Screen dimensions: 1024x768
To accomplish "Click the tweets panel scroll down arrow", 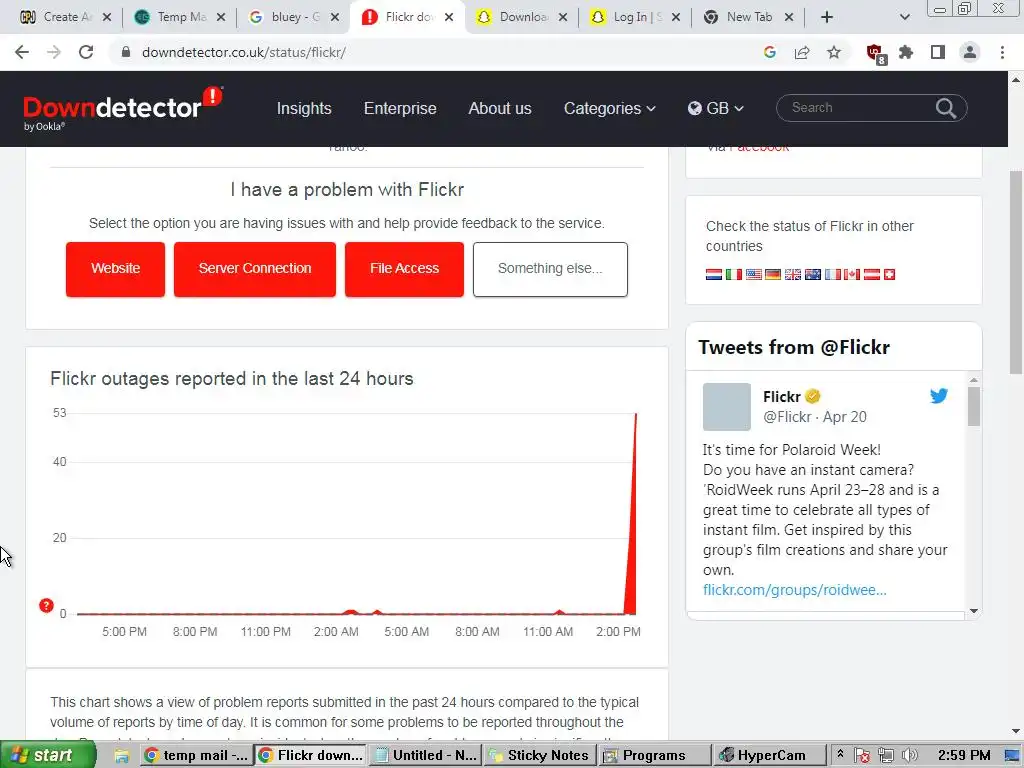I will pos(973,611).
